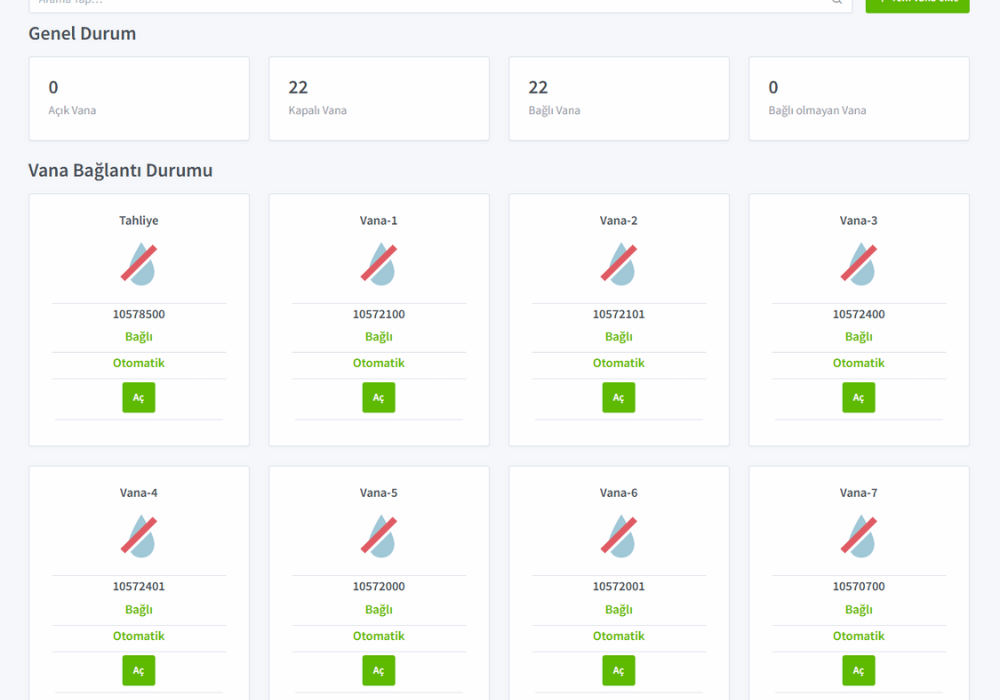1000x700 pixels.
Task: Click the Vana-7 crossed water drop icon
Action: coord(859,535)
